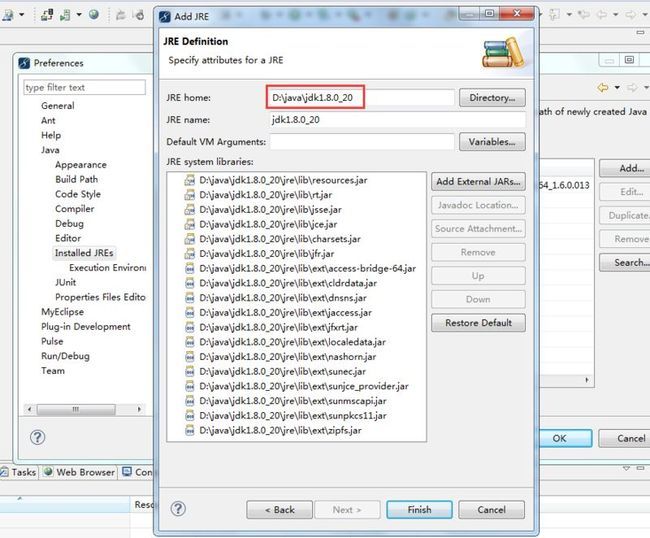
Task: Select Build Path under Java
Action: [x=77, y=179]
